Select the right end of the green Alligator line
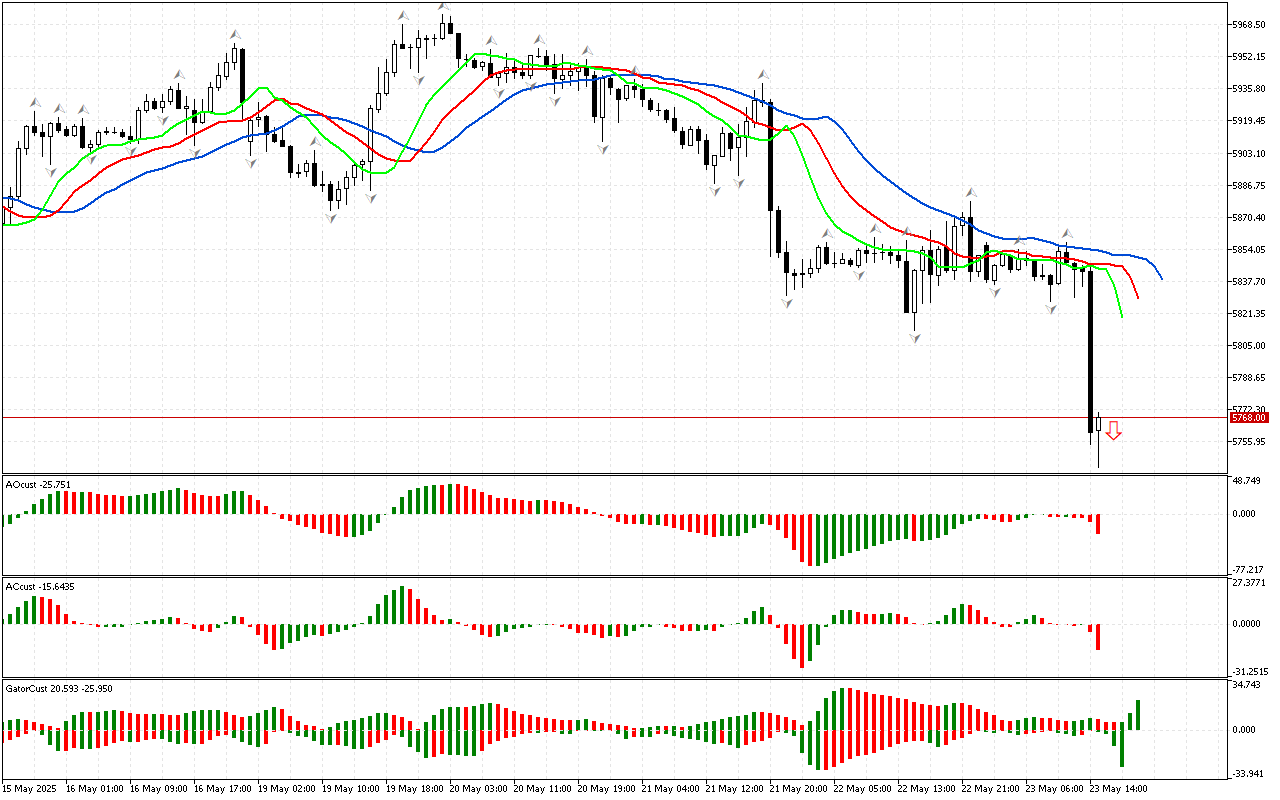1280x800 pixels. point(1123,316)
